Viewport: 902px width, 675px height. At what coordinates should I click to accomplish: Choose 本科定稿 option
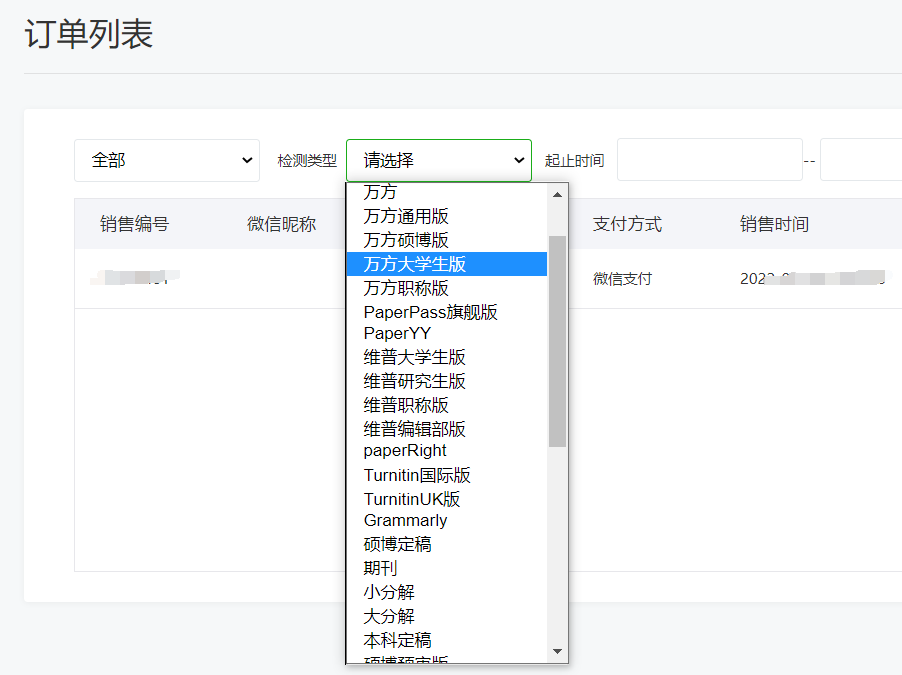coord(447,640)
